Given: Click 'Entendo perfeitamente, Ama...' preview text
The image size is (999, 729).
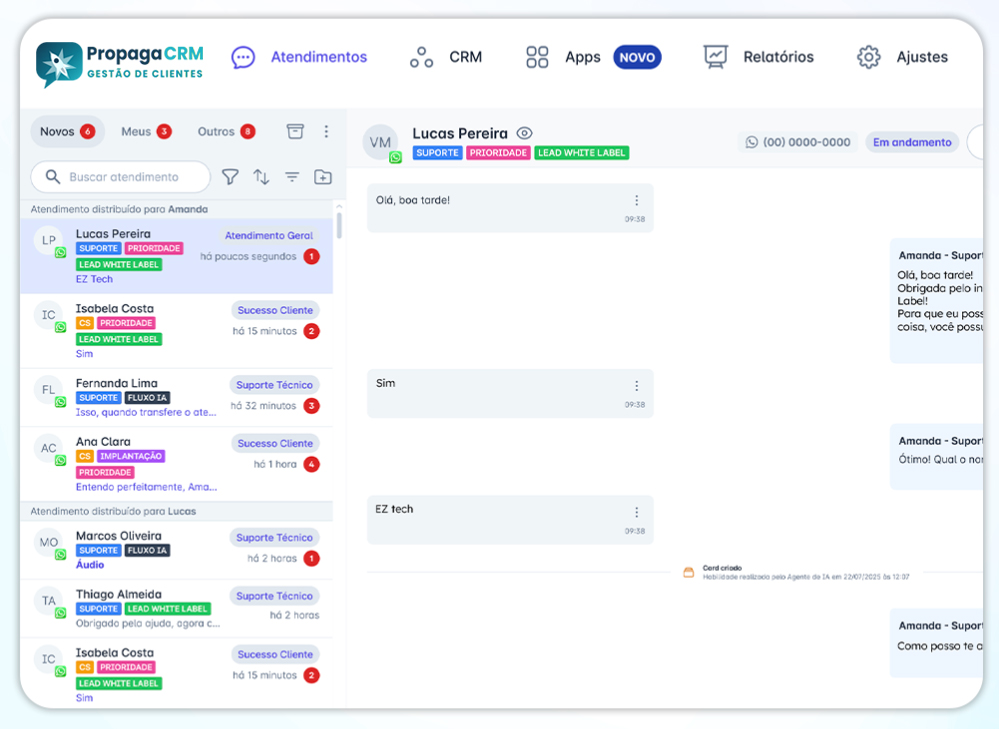Looking at the screenshot, I should pyautogui.click(x=147, y=487).
